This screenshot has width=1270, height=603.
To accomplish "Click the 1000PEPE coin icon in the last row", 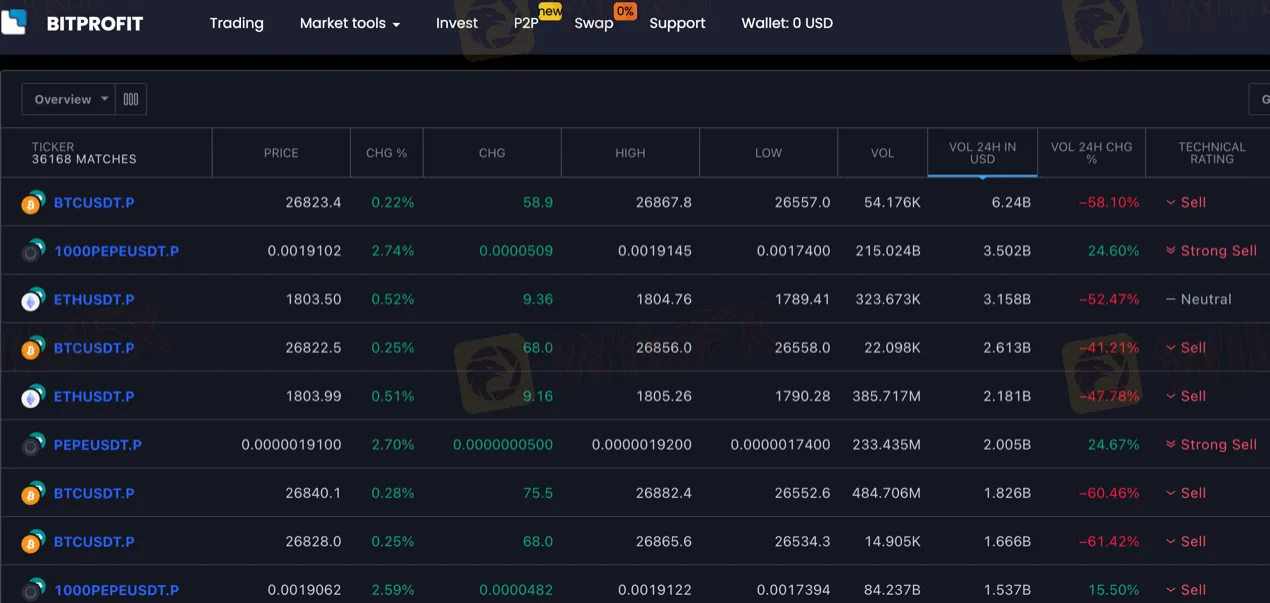I will point(30,590).
